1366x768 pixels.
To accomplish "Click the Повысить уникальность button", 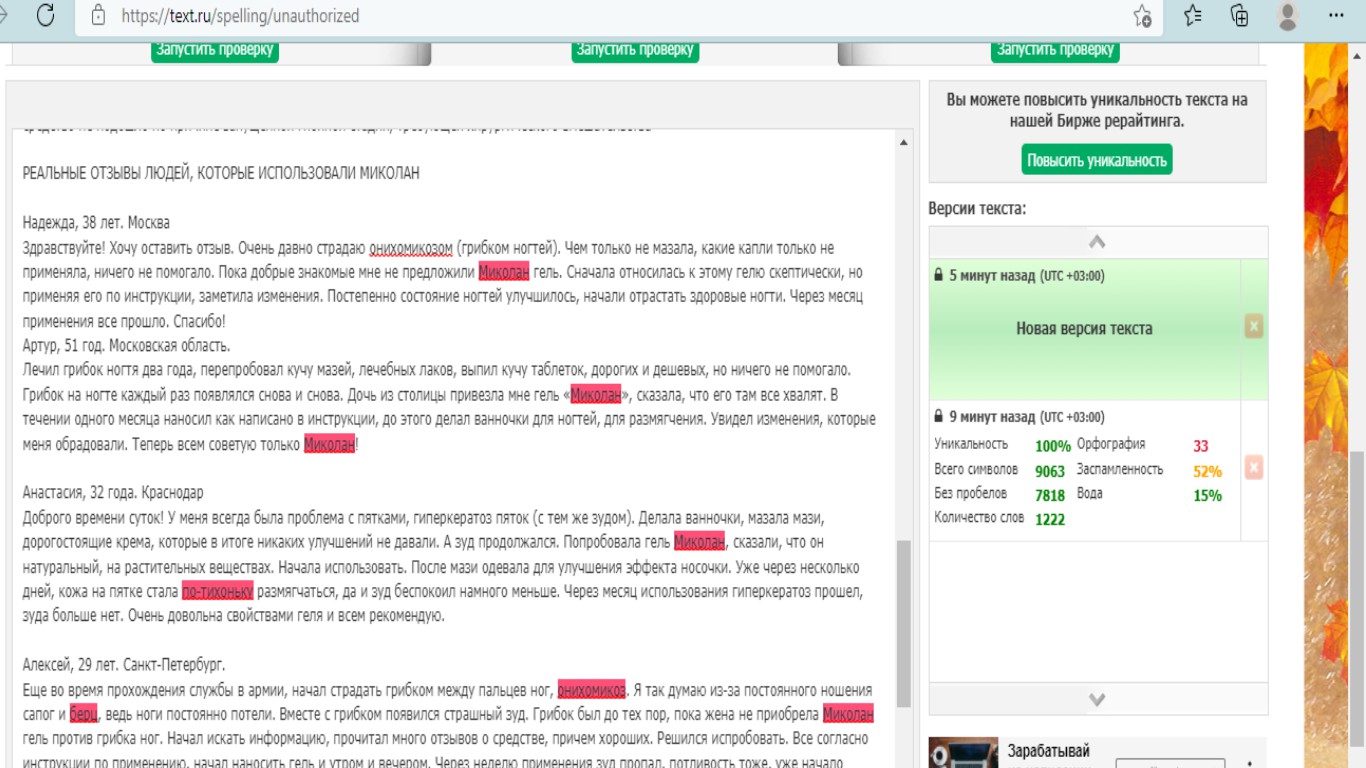I will pyautogui.click(x=1097, y=160).
